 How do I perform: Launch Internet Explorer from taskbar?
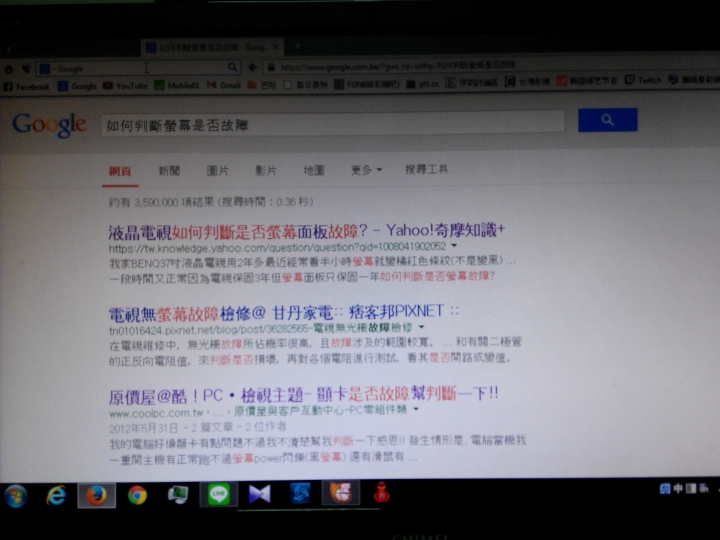[x=56, y=496]
